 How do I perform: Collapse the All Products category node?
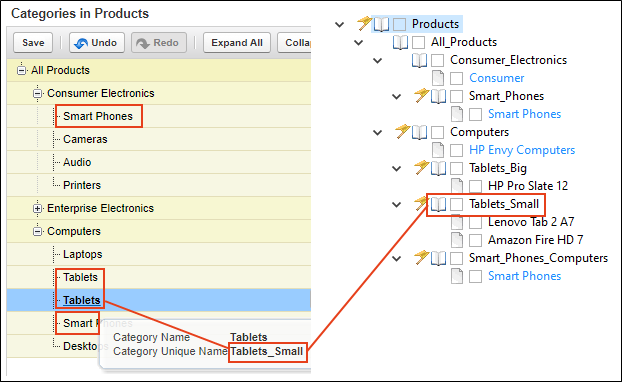21,70
